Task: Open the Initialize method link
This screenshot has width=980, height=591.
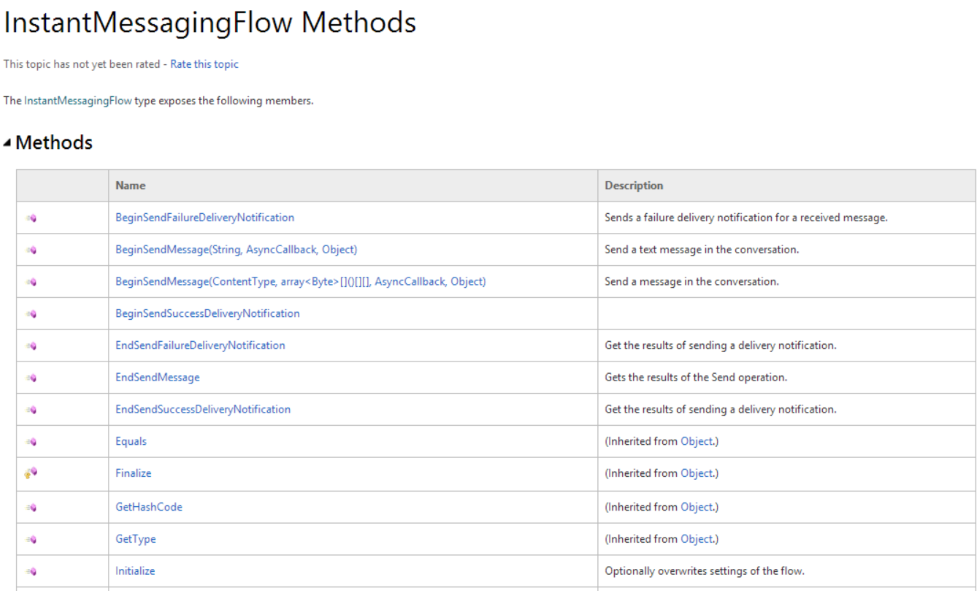Action: 135,570
